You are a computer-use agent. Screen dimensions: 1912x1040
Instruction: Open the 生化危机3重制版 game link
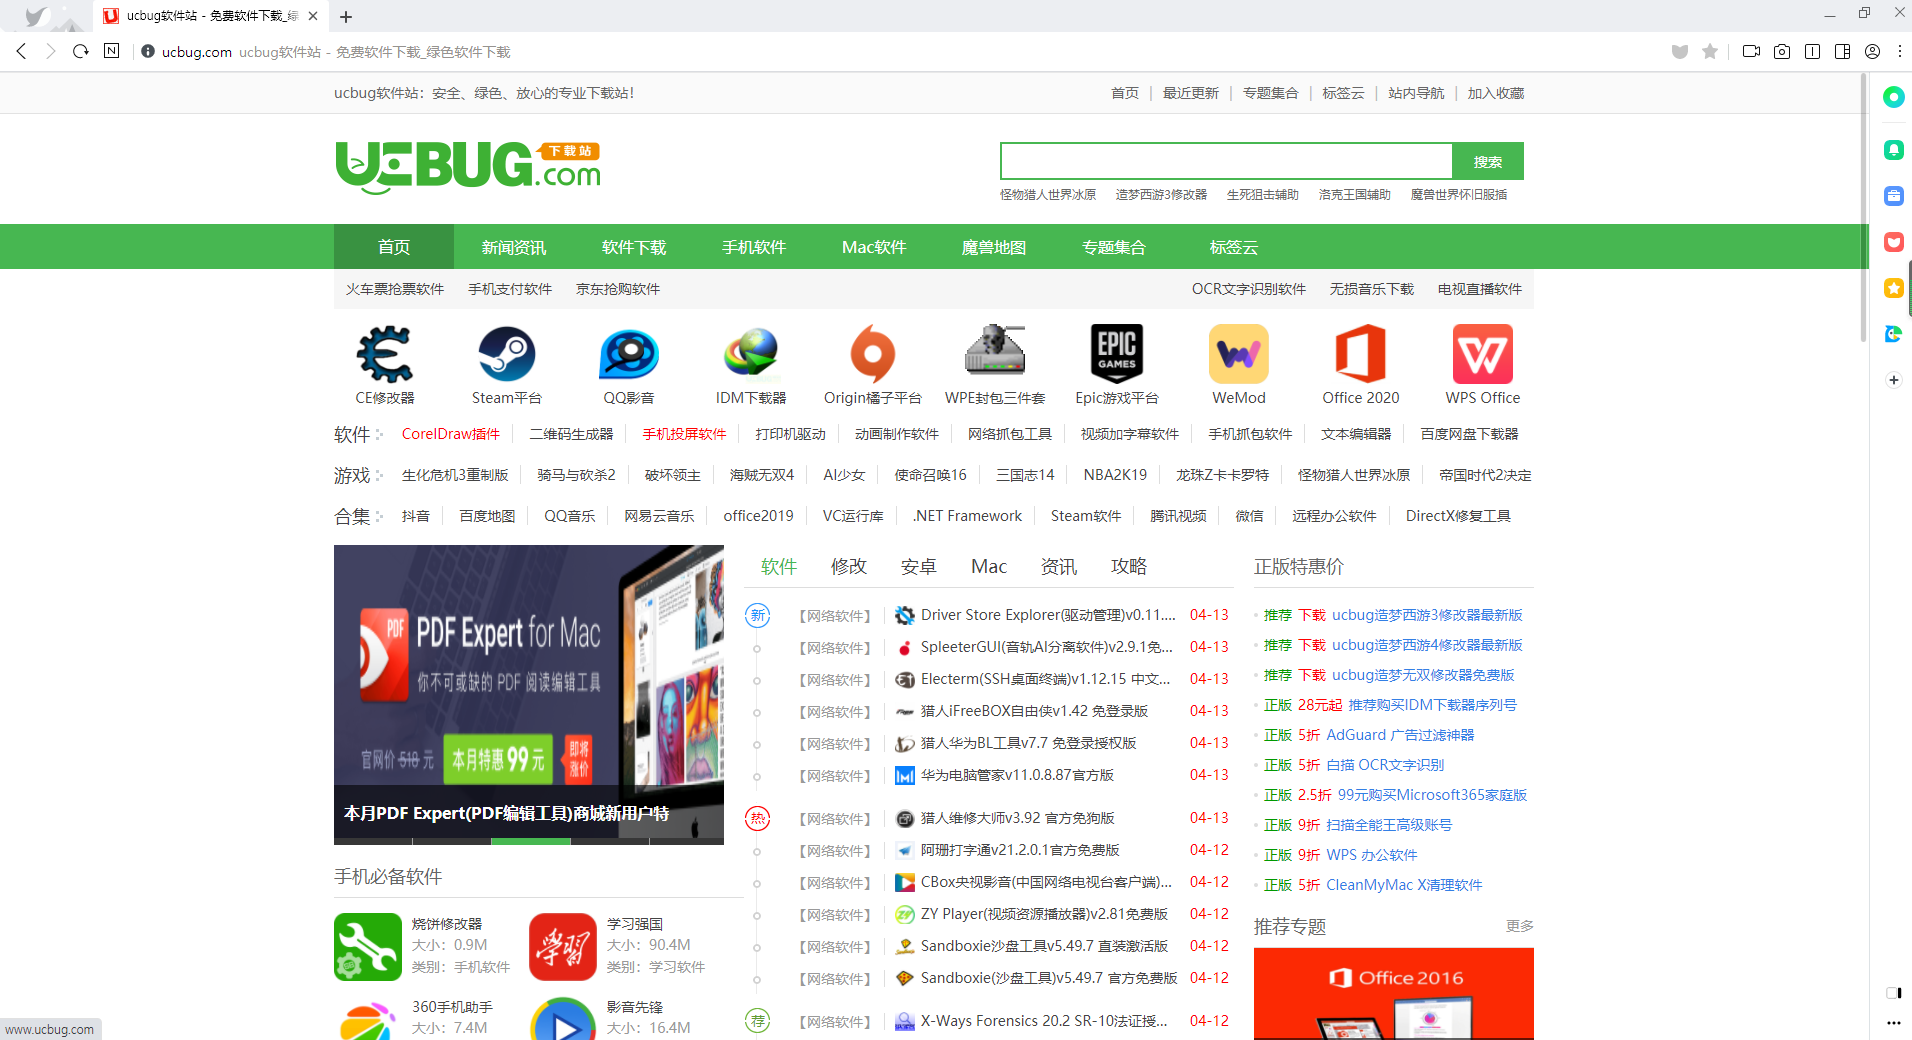[x=455, y=474]
